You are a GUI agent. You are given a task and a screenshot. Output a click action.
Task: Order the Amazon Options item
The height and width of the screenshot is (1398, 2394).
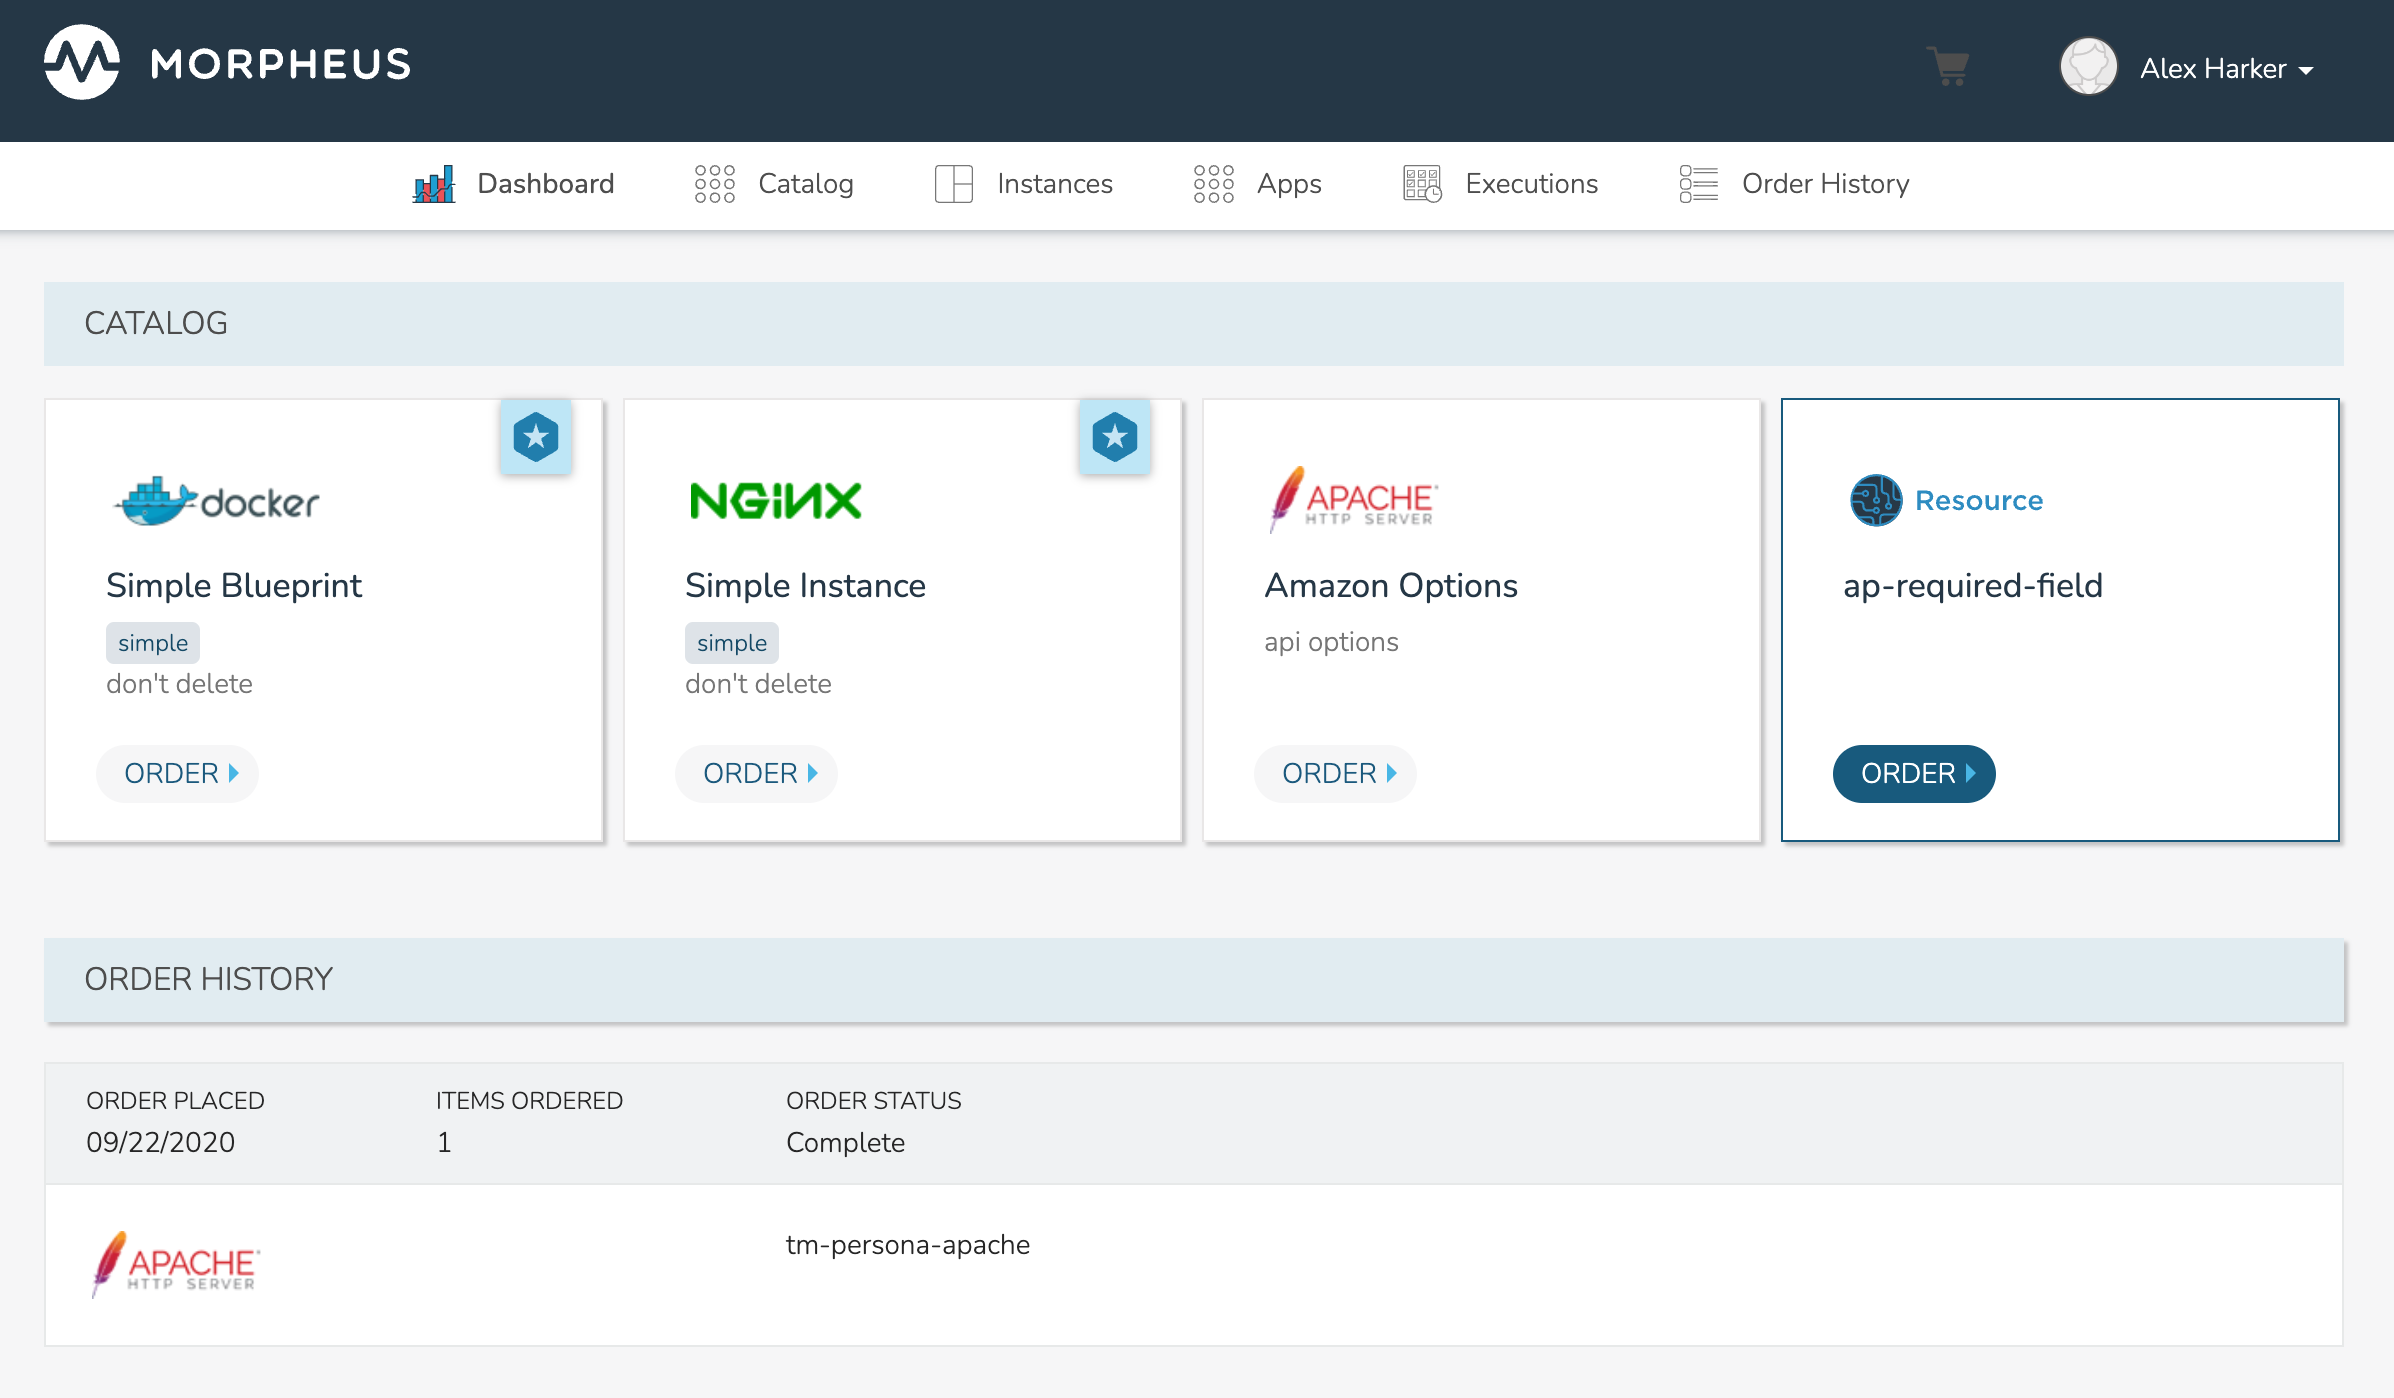(1336, 773)
